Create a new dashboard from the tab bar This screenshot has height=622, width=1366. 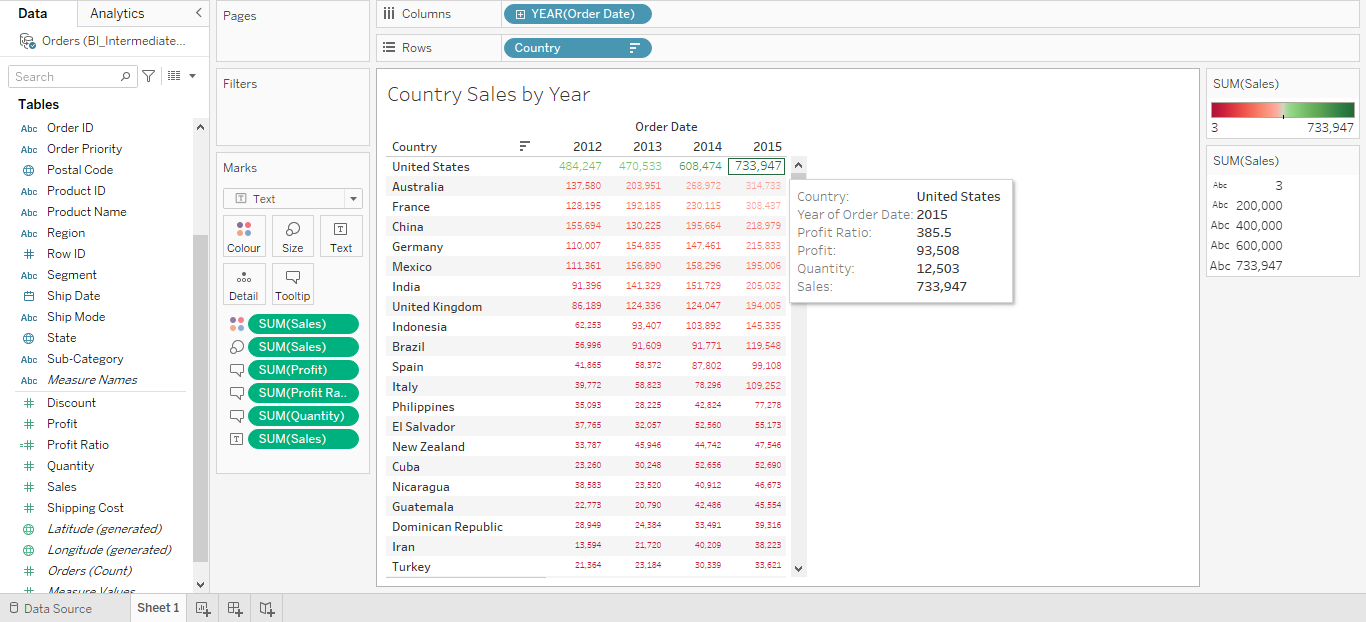[x=234, y=608]
